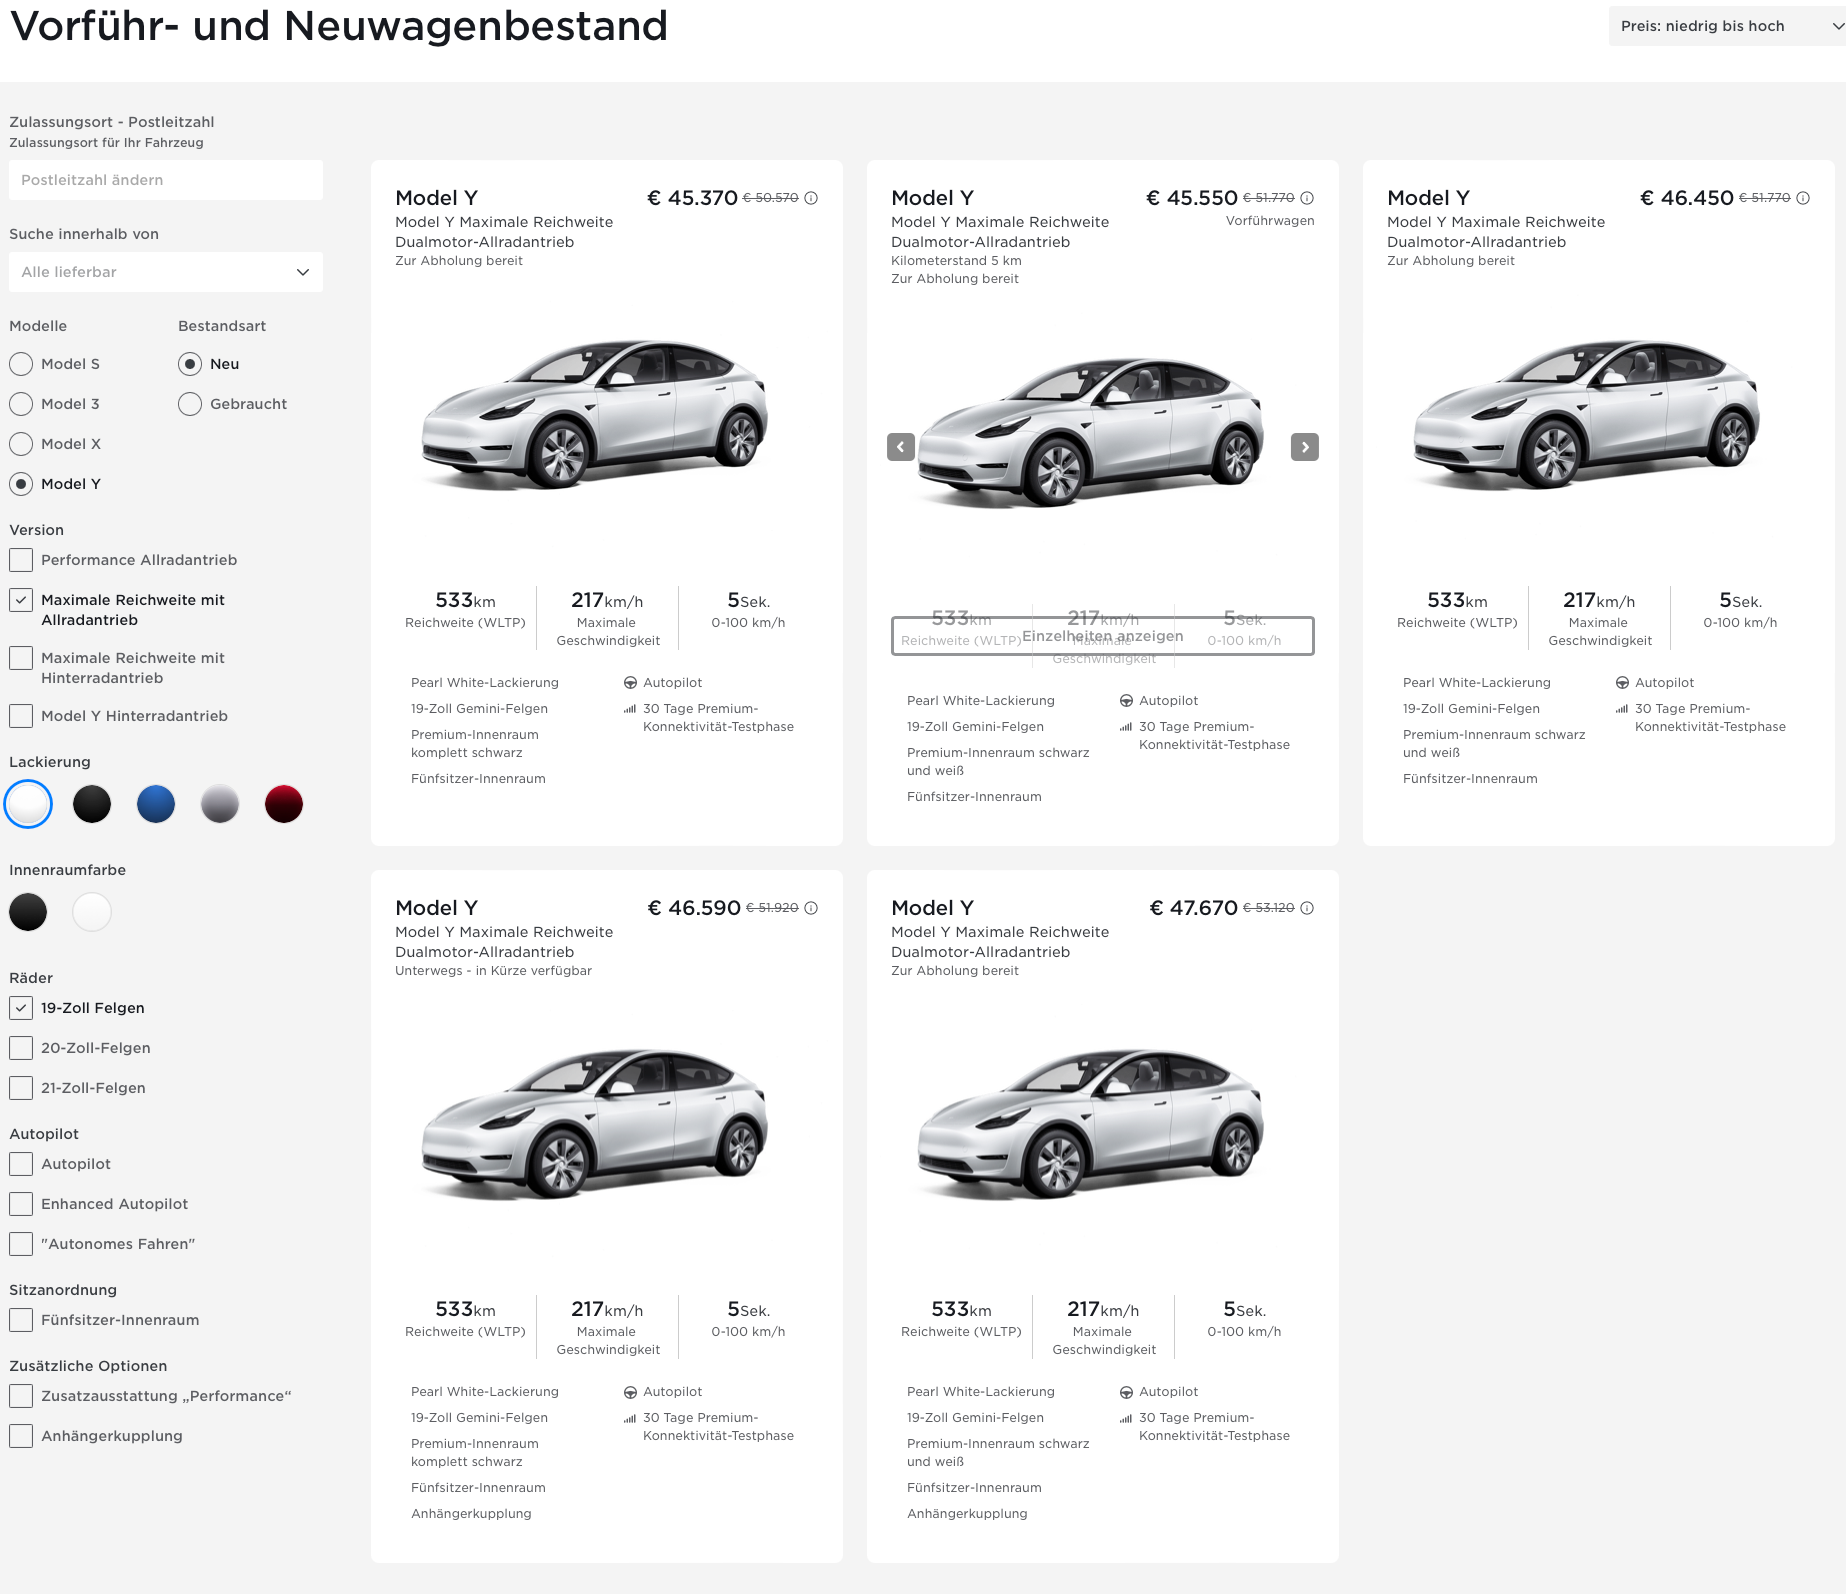This screenshot has height=1594, width=1846.
Task: Check the 21-Zoll-Felgen filter
Action: pos(21,1088)
